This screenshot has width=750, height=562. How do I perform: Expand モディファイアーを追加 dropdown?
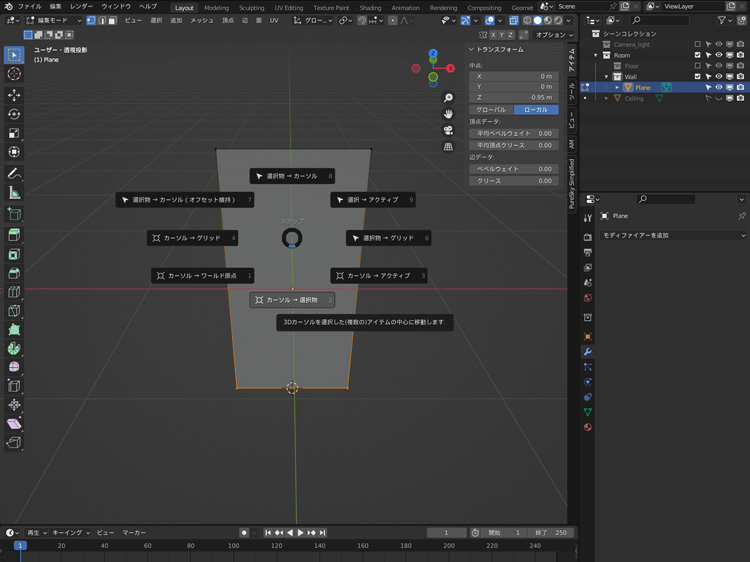[x=673, y=236]
